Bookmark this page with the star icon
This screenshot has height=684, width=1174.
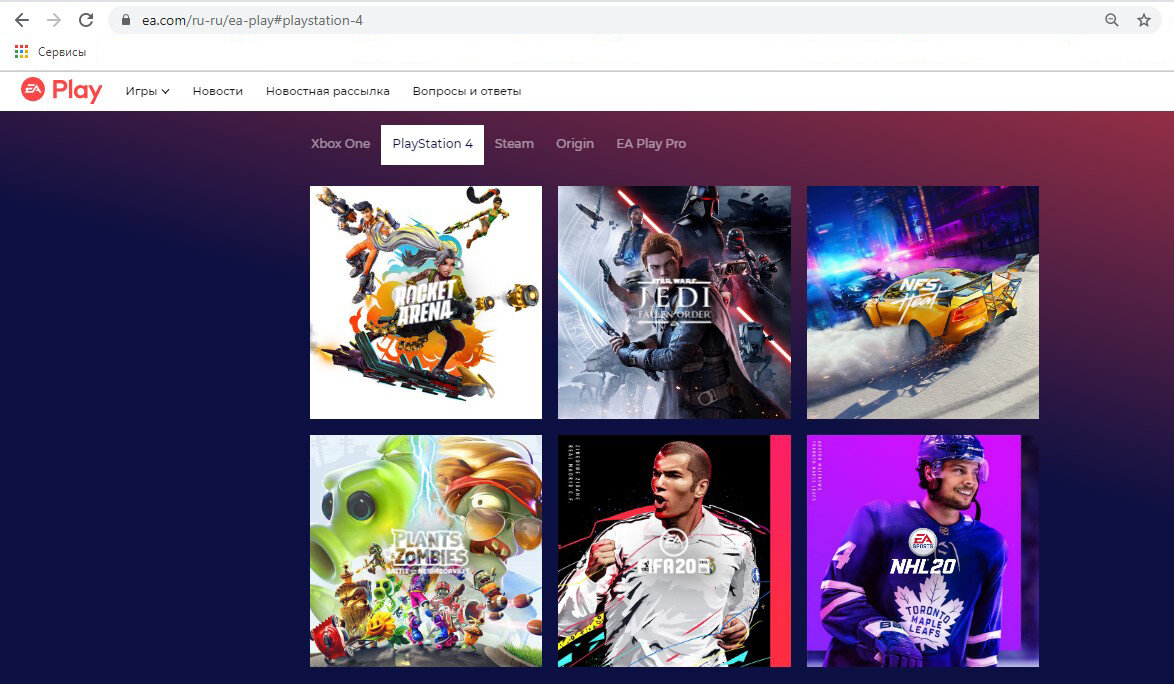1143,20
